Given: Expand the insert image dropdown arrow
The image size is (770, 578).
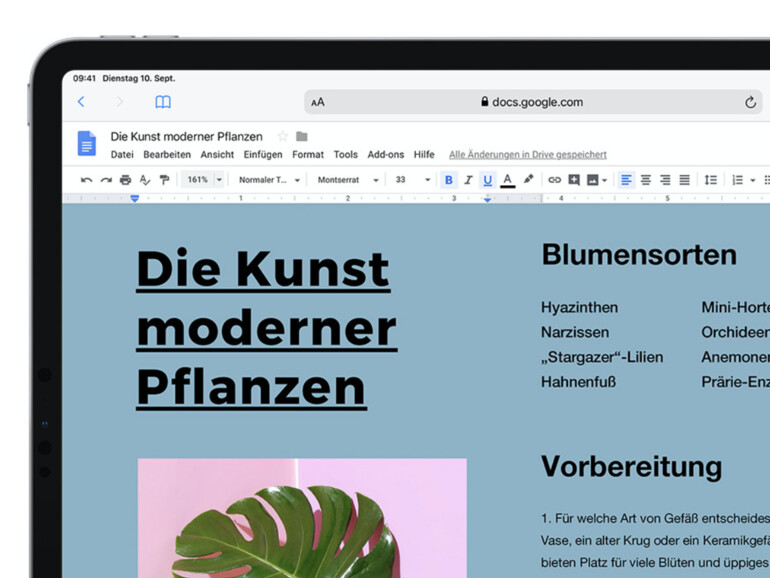Looking at the screenshot, I should pos(605,181).
